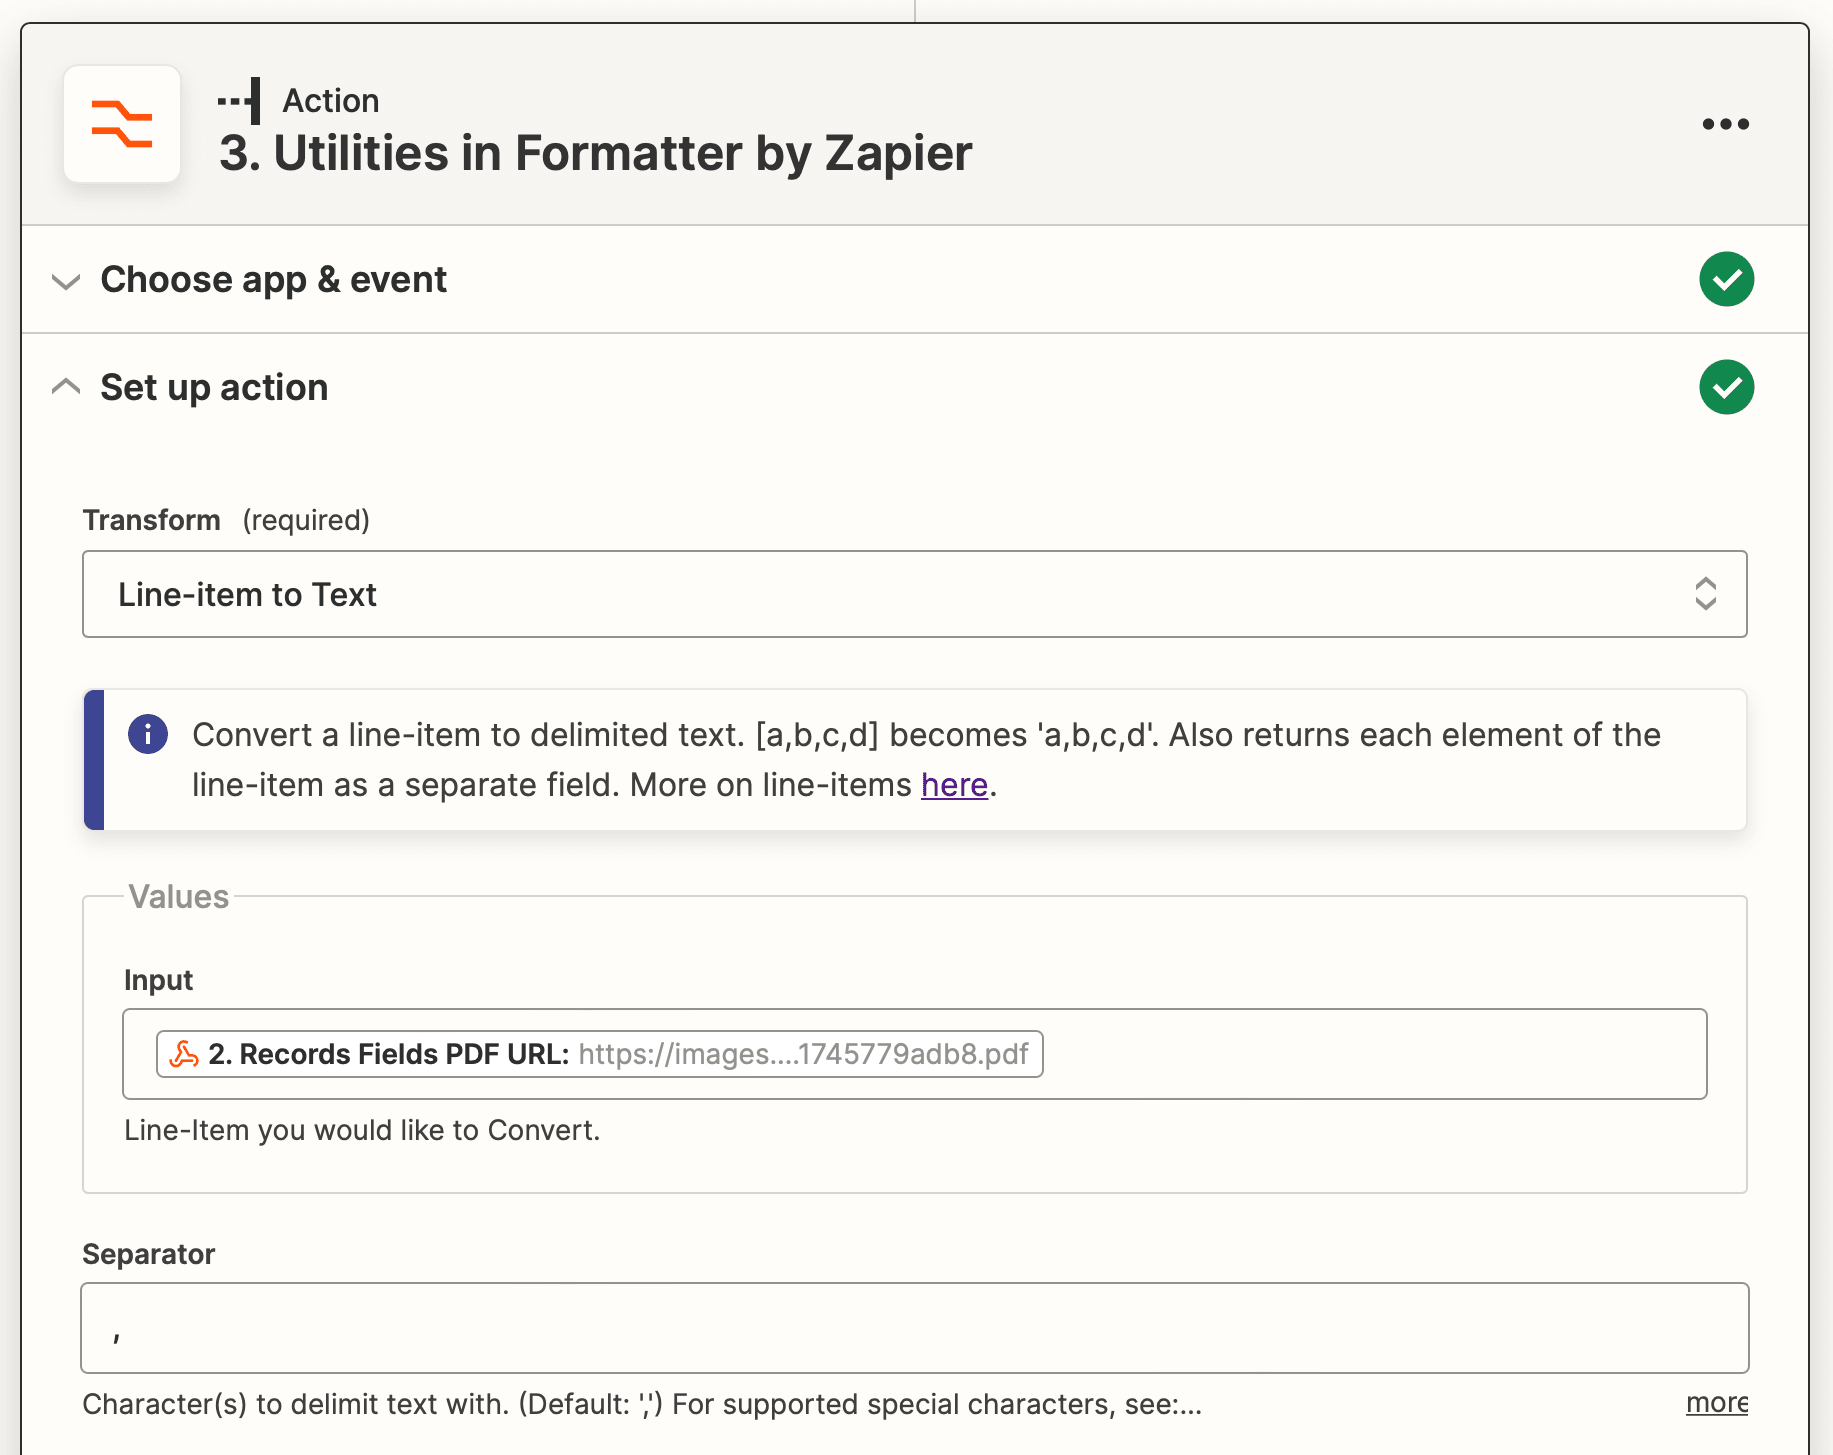1833x1455 pixels.
Task: Click the Values group label
Action: [x=179, y=897]
